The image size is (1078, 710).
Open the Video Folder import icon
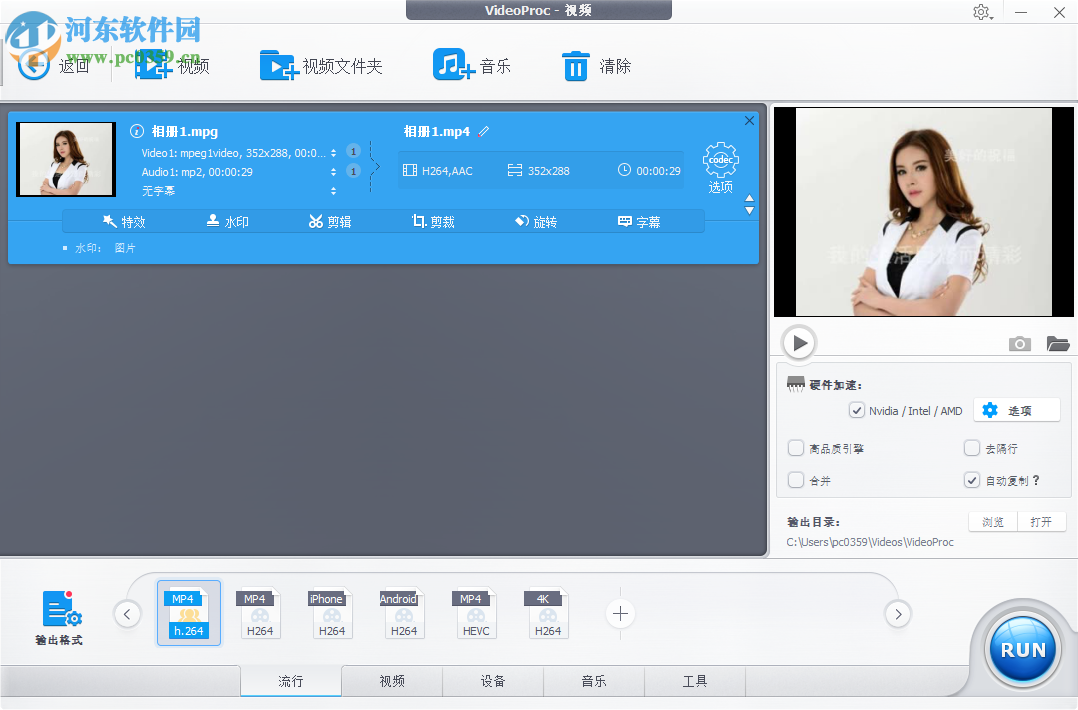coord(277,64)
